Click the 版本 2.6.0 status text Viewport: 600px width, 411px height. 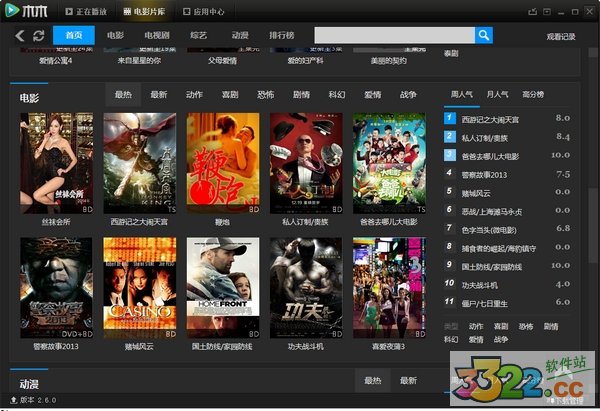[x=38, y=400]
